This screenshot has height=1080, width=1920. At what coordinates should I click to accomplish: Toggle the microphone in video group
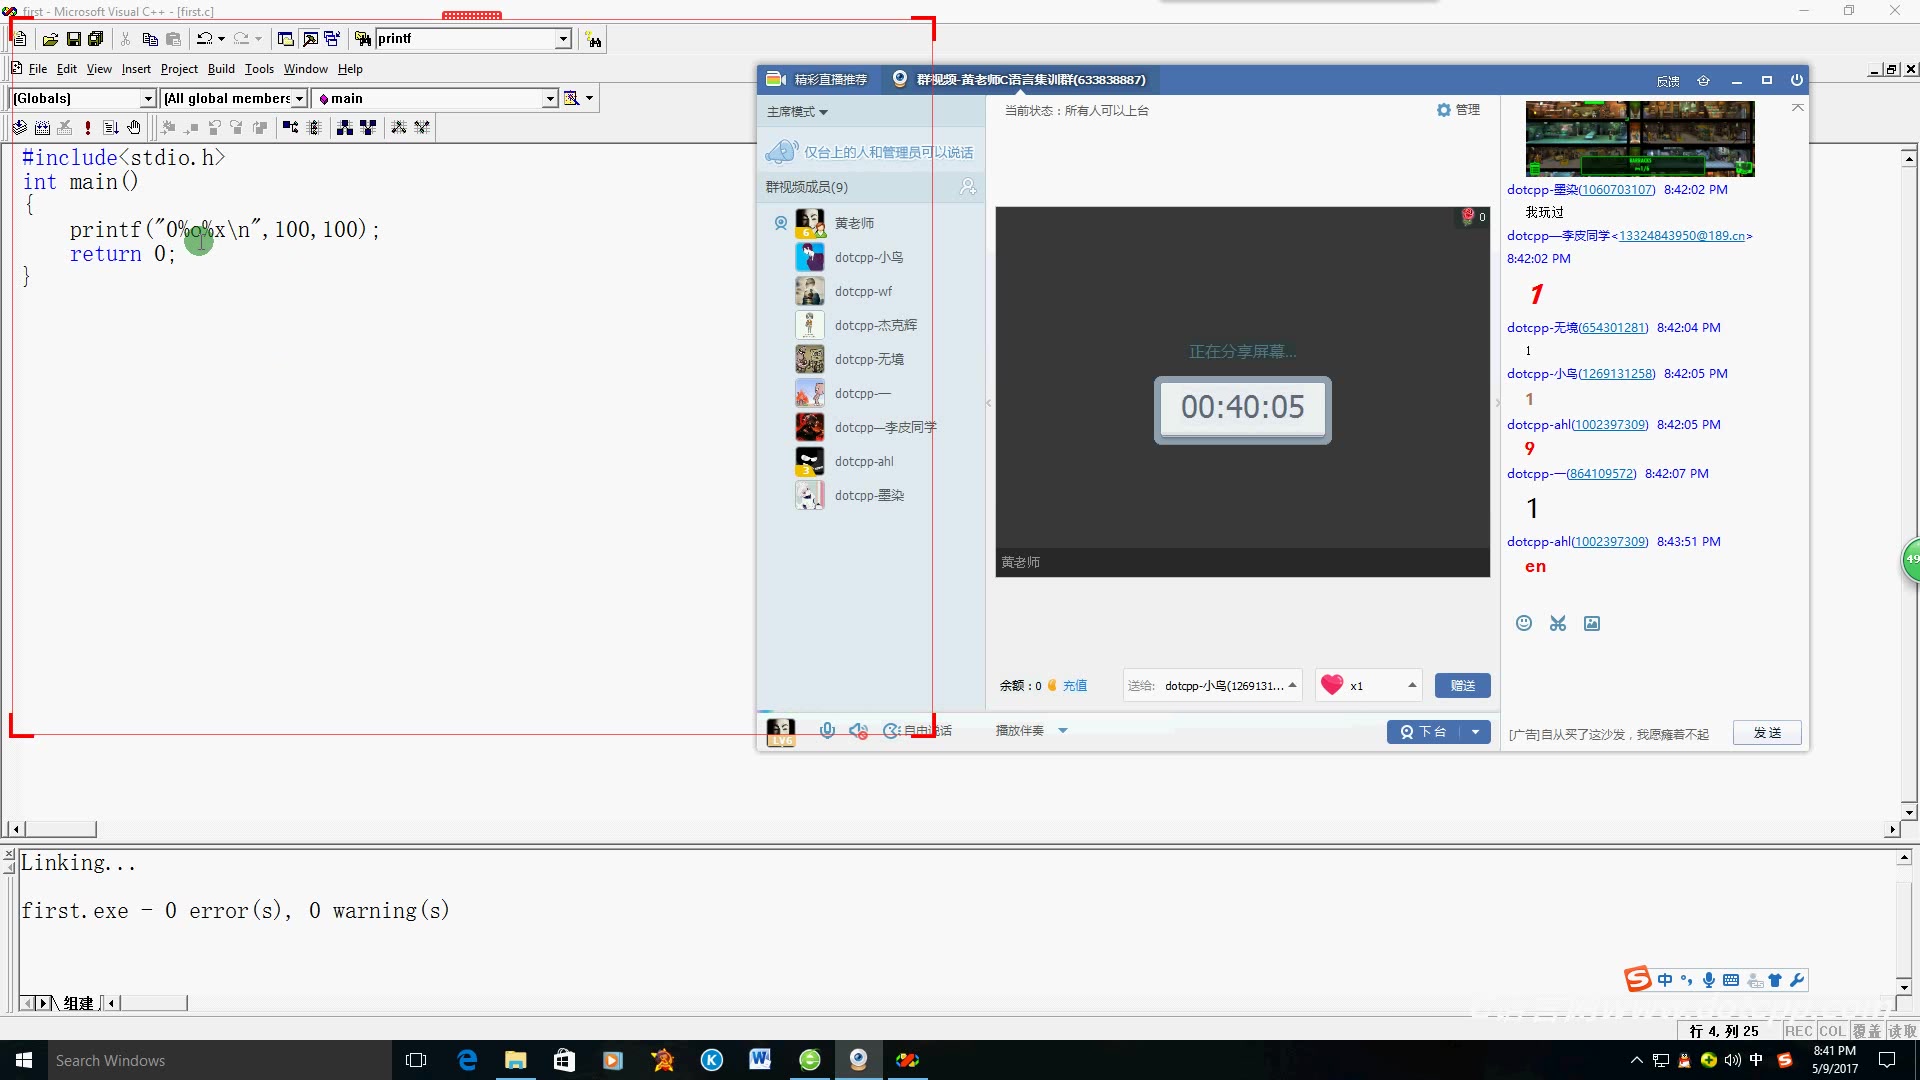tap(827, 731)
